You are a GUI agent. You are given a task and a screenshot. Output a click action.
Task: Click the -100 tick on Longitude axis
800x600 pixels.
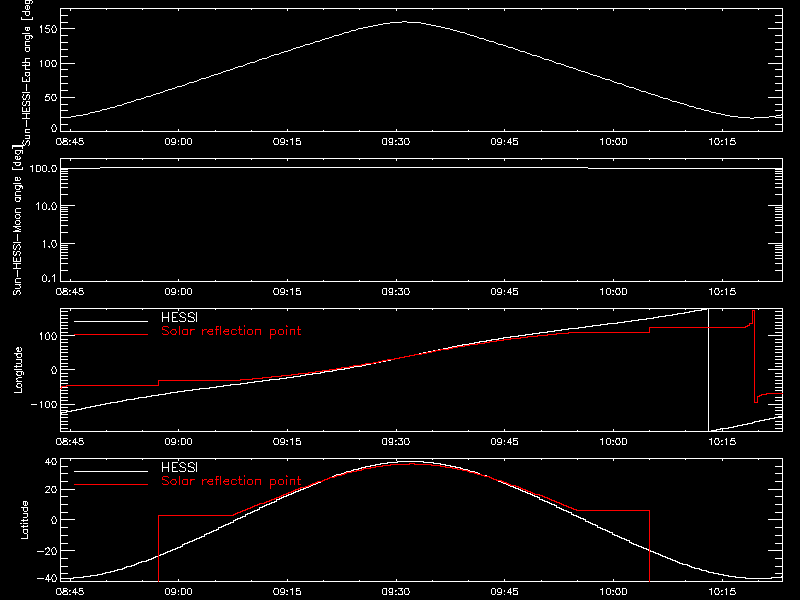pyautogui.click(x=44, y=404)
